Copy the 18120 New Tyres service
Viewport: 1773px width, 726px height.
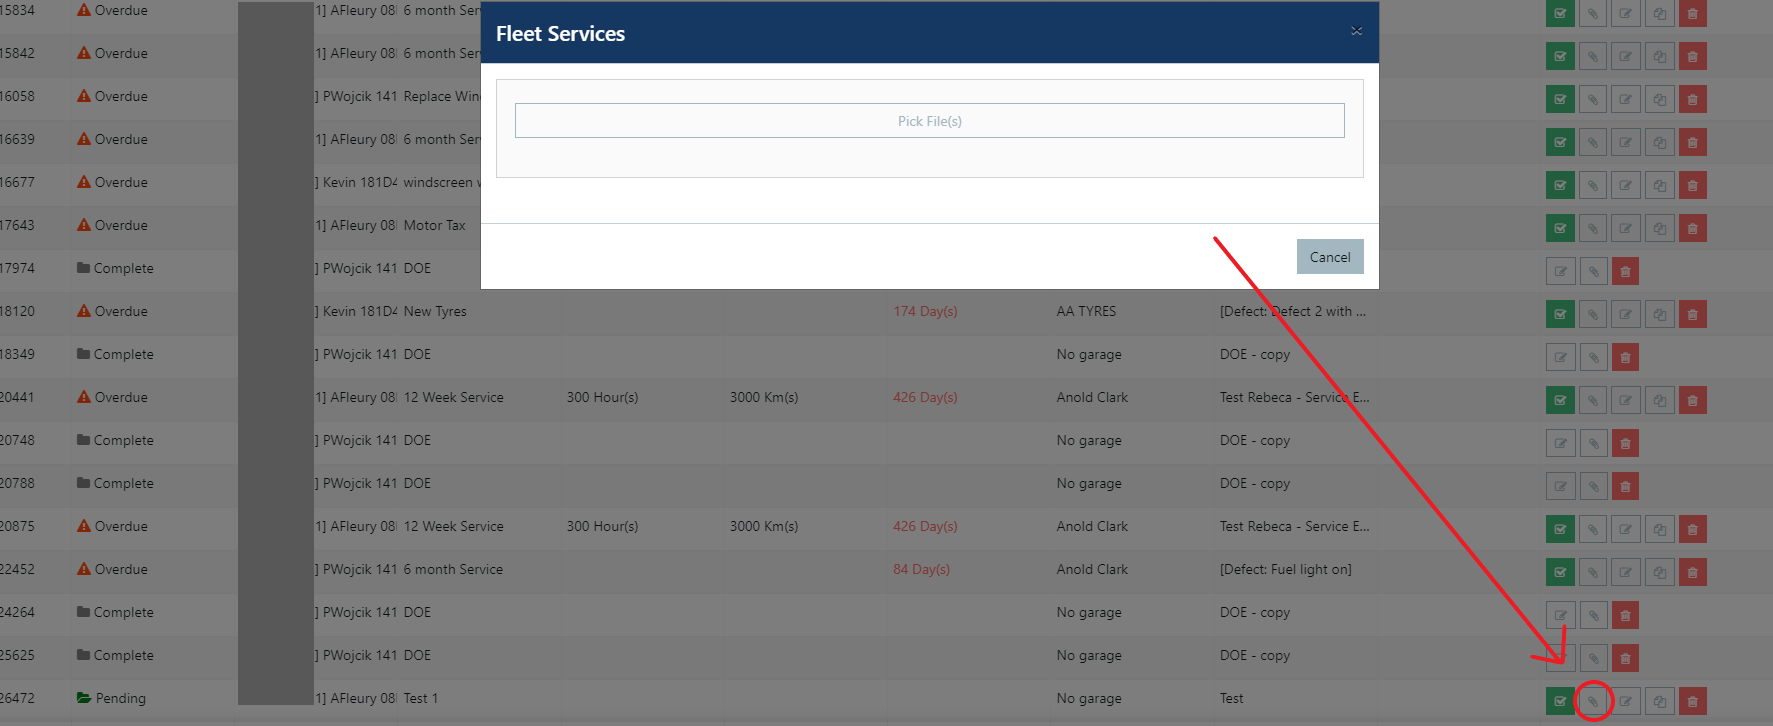pyautogui.click(x=1659, y=314)
